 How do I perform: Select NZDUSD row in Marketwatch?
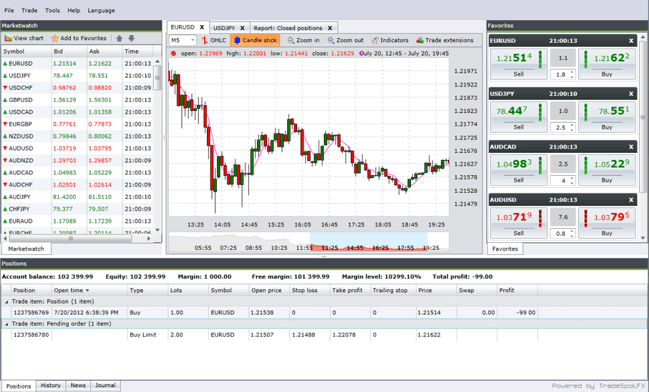coord(77,136)
